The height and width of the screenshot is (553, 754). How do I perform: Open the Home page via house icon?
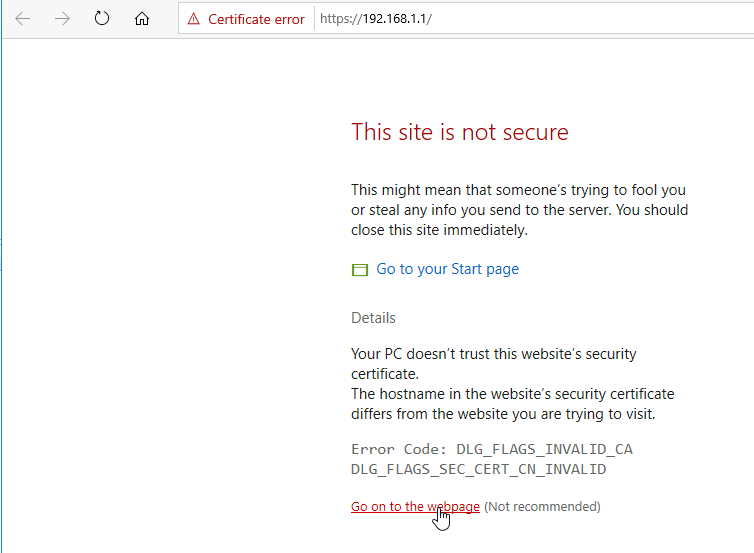142,19
